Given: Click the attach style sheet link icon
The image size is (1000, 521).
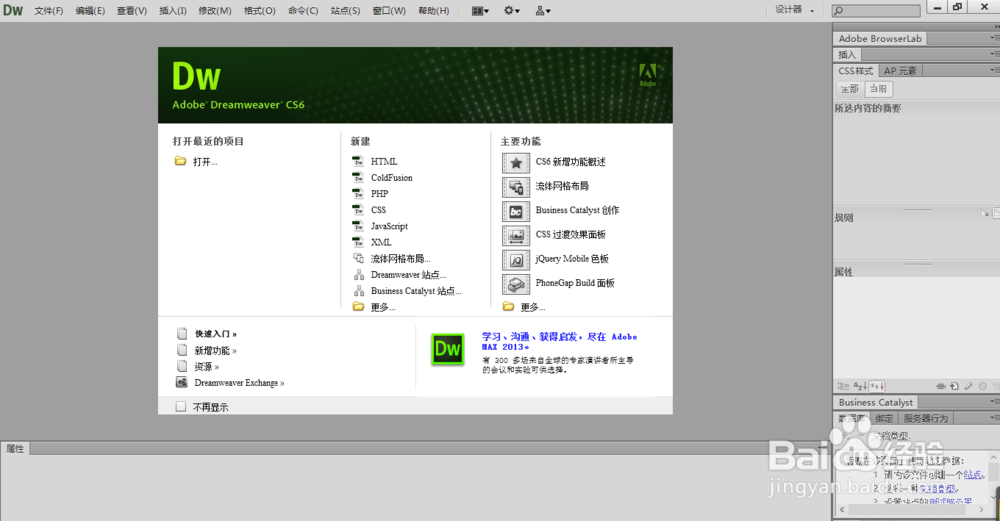Looking at the screenshot, I should coord(941,386).
